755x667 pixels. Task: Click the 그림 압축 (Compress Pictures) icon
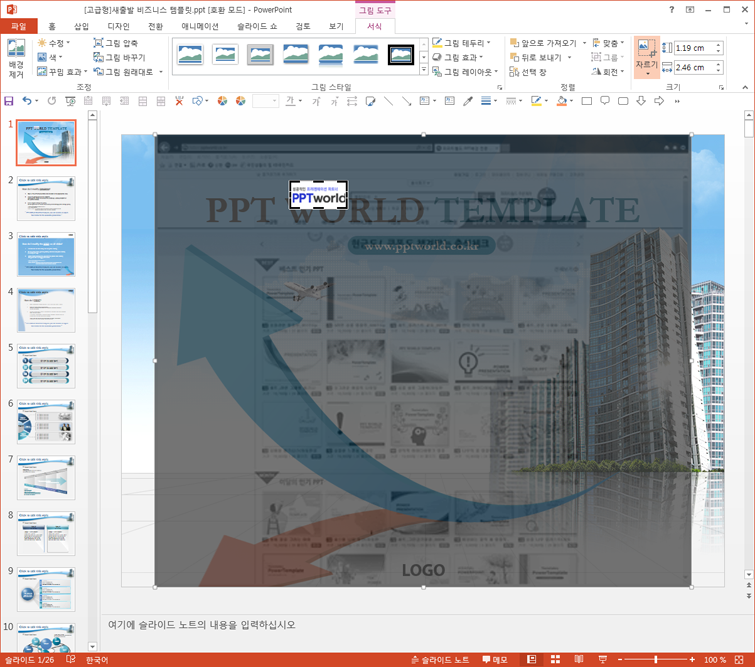98,43
